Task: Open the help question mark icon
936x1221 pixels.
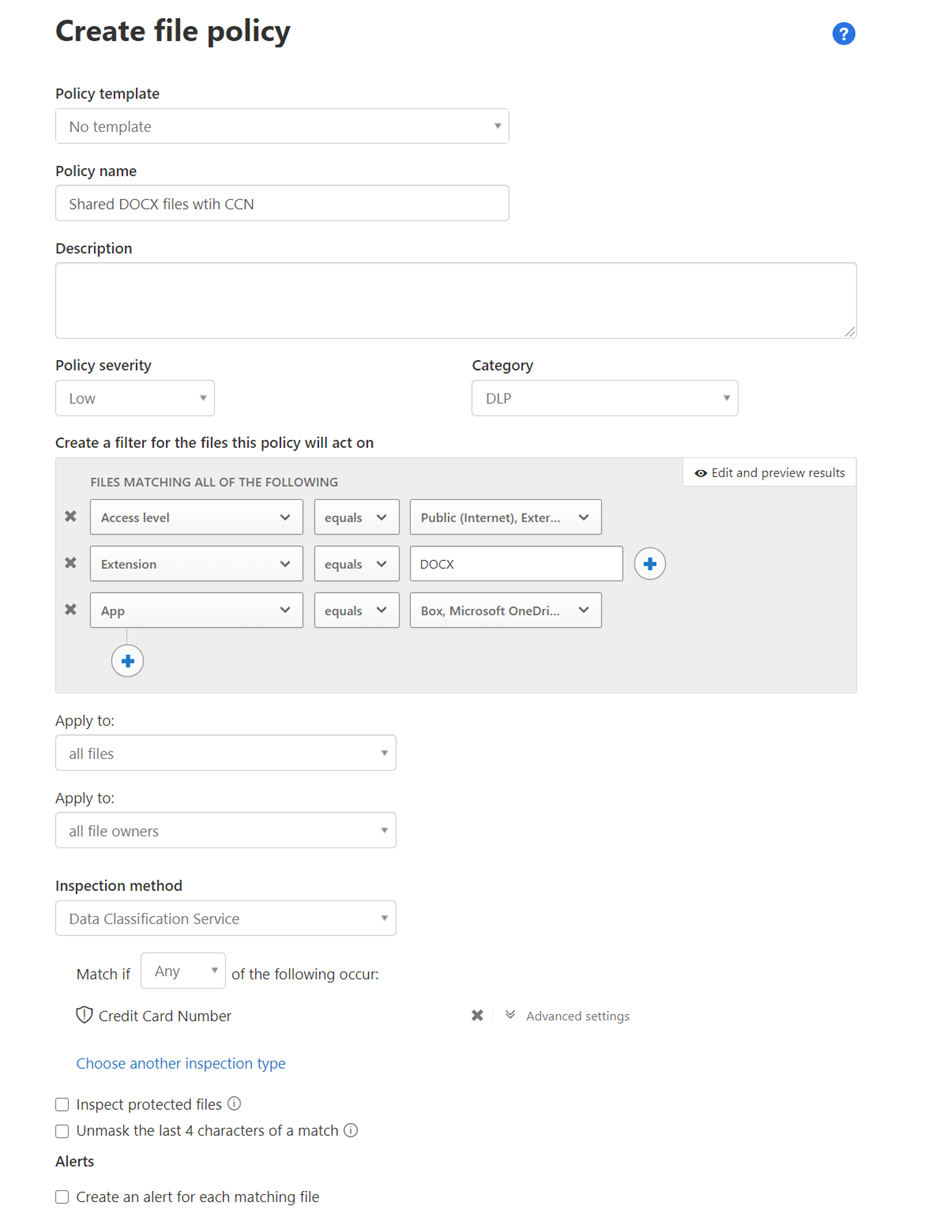Action: (843, 33)
